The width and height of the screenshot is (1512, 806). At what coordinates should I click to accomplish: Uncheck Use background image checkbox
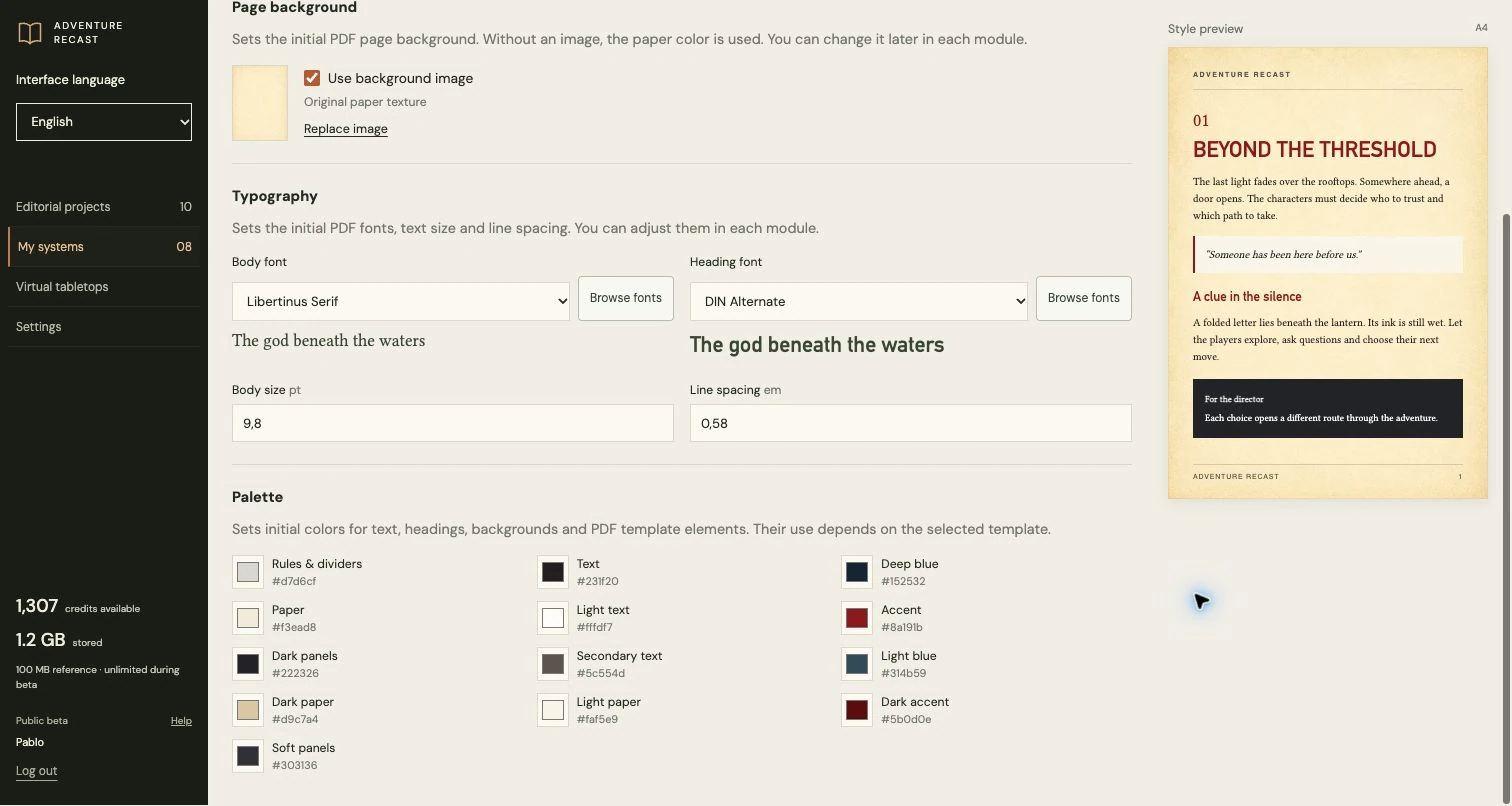pos(312,78)
